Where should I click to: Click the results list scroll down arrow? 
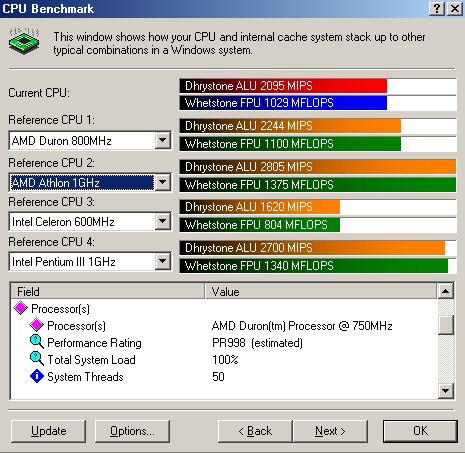point(446,390)
